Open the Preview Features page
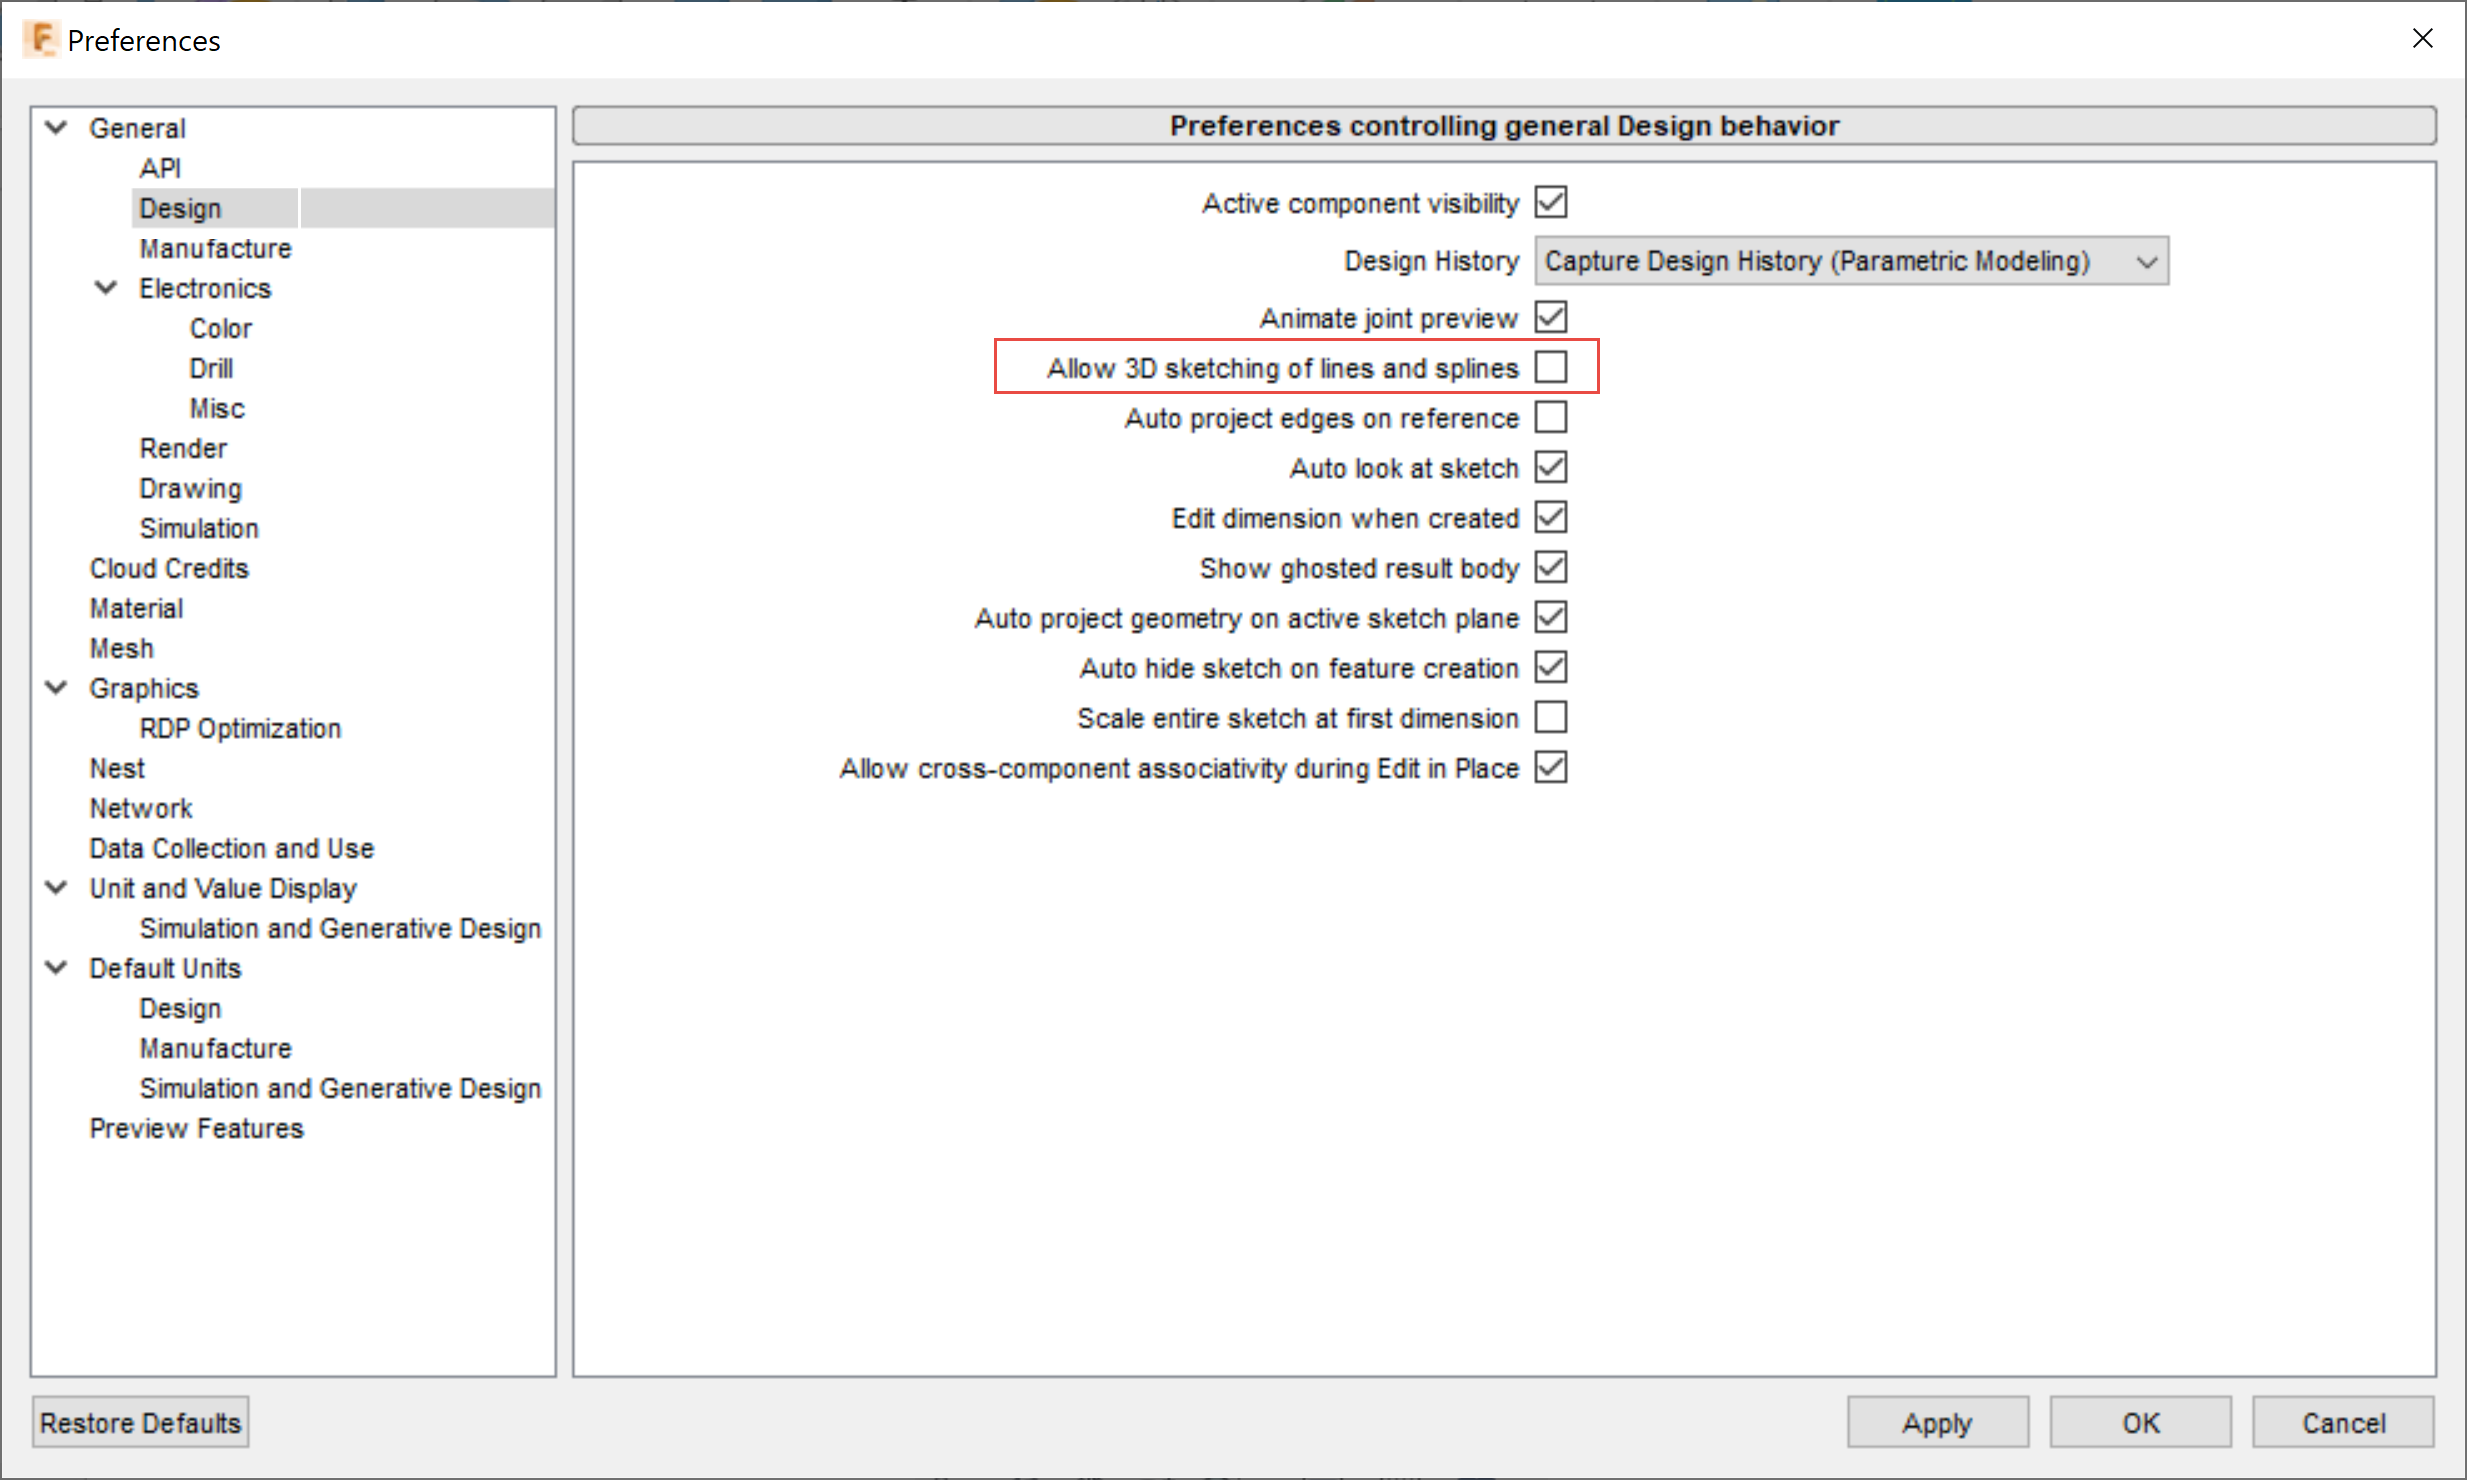Screen dimensions: 2467x1480 coord(196,1128)
